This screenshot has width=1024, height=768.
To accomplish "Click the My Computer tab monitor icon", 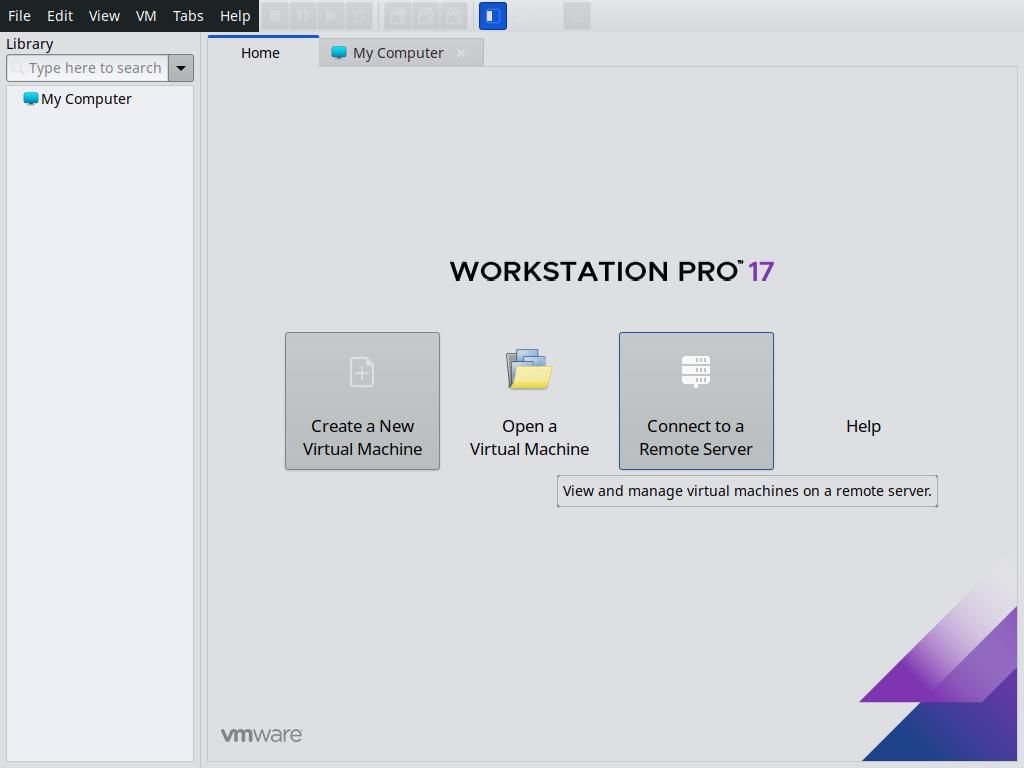I will 338,52.
